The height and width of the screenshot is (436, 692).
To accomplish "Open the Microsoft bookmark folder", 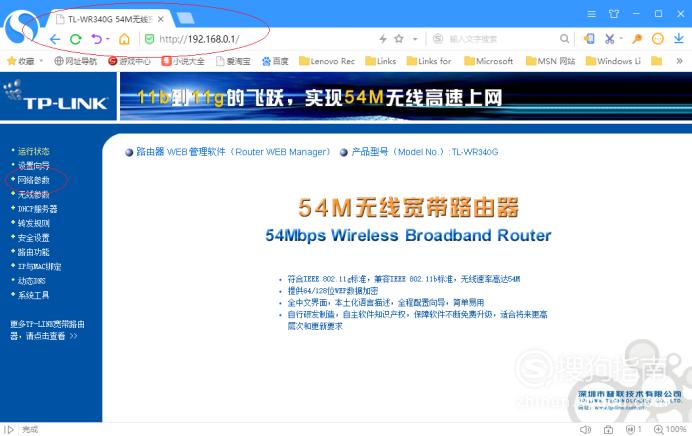I will coord(489,61).
